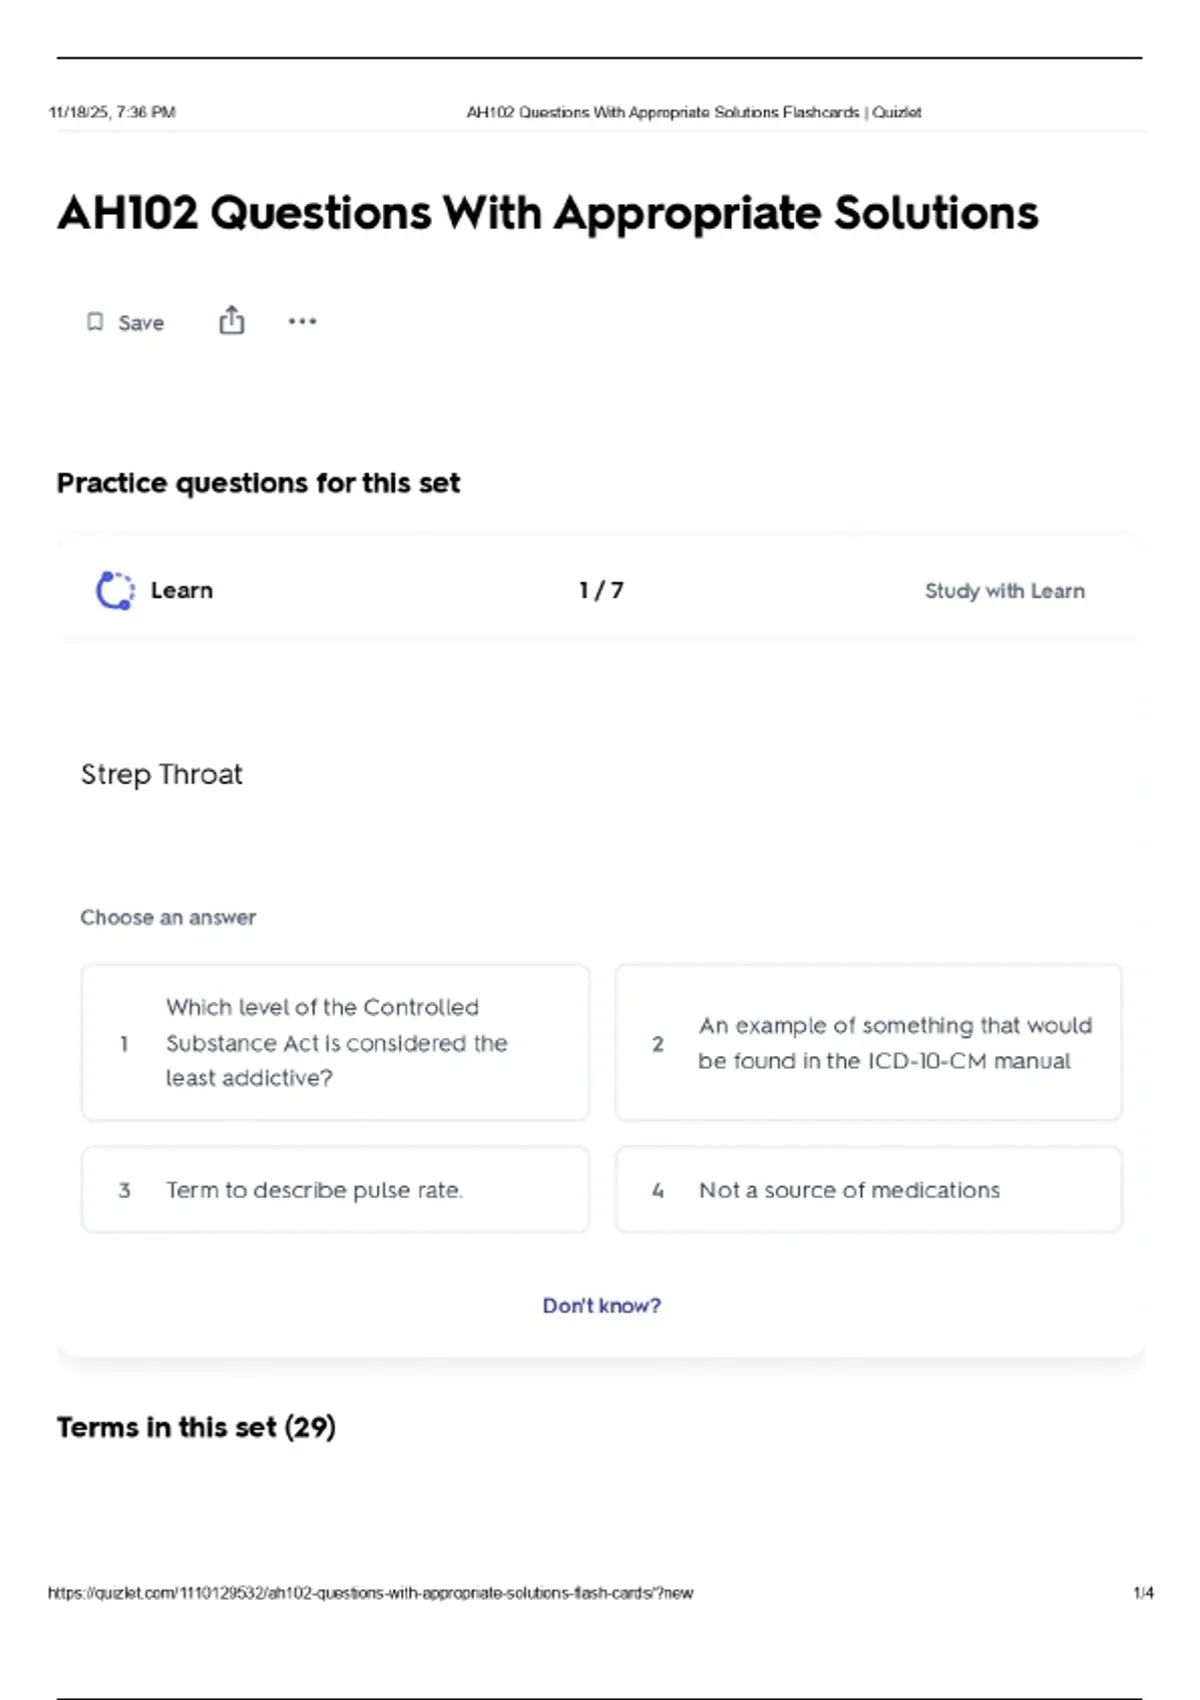This screenshot has width=1200, height=1700.
Task: Open the Study with Learn link
Action: (x=1004, y=591)
